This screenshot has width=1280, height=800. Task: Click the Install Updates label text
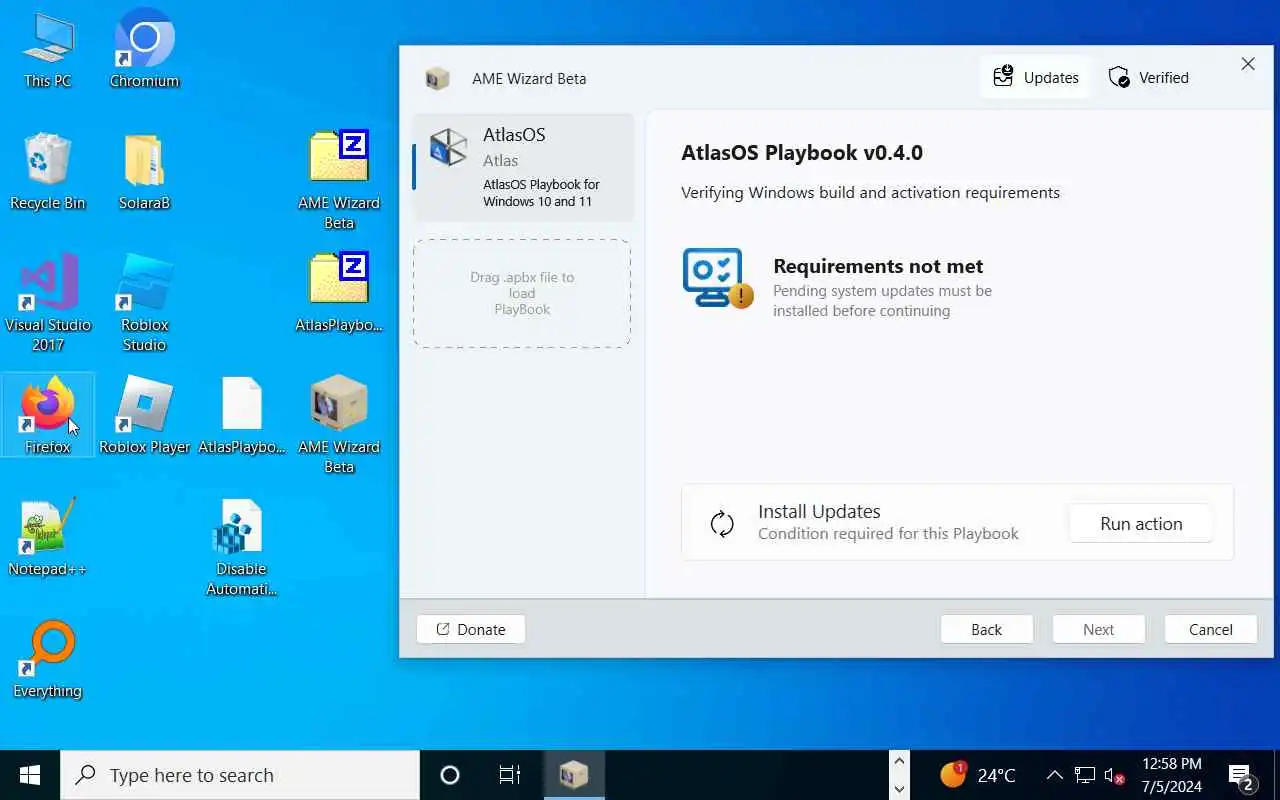click(819, 512)
